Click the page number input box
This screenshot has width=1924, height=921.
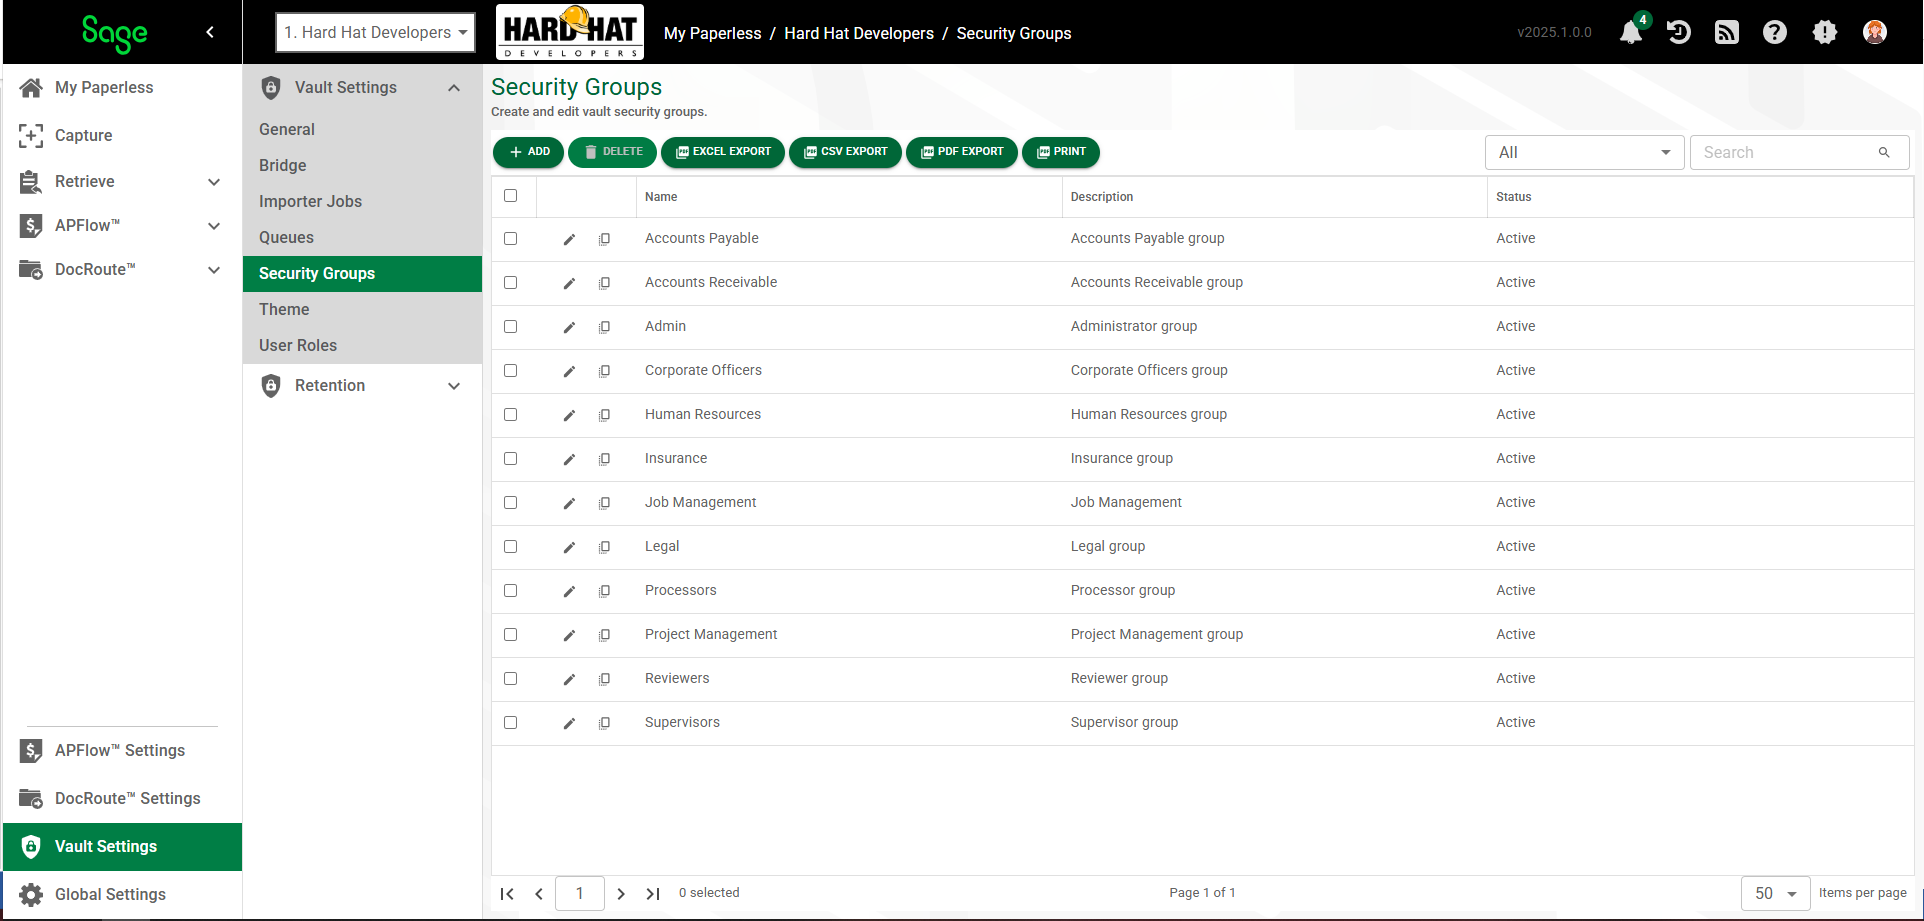click(580, 893)
